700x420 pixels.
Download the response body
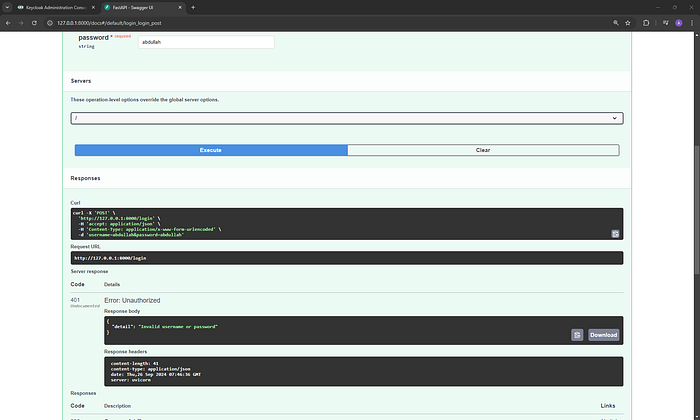pyautogui.click(x=604, y=335)
